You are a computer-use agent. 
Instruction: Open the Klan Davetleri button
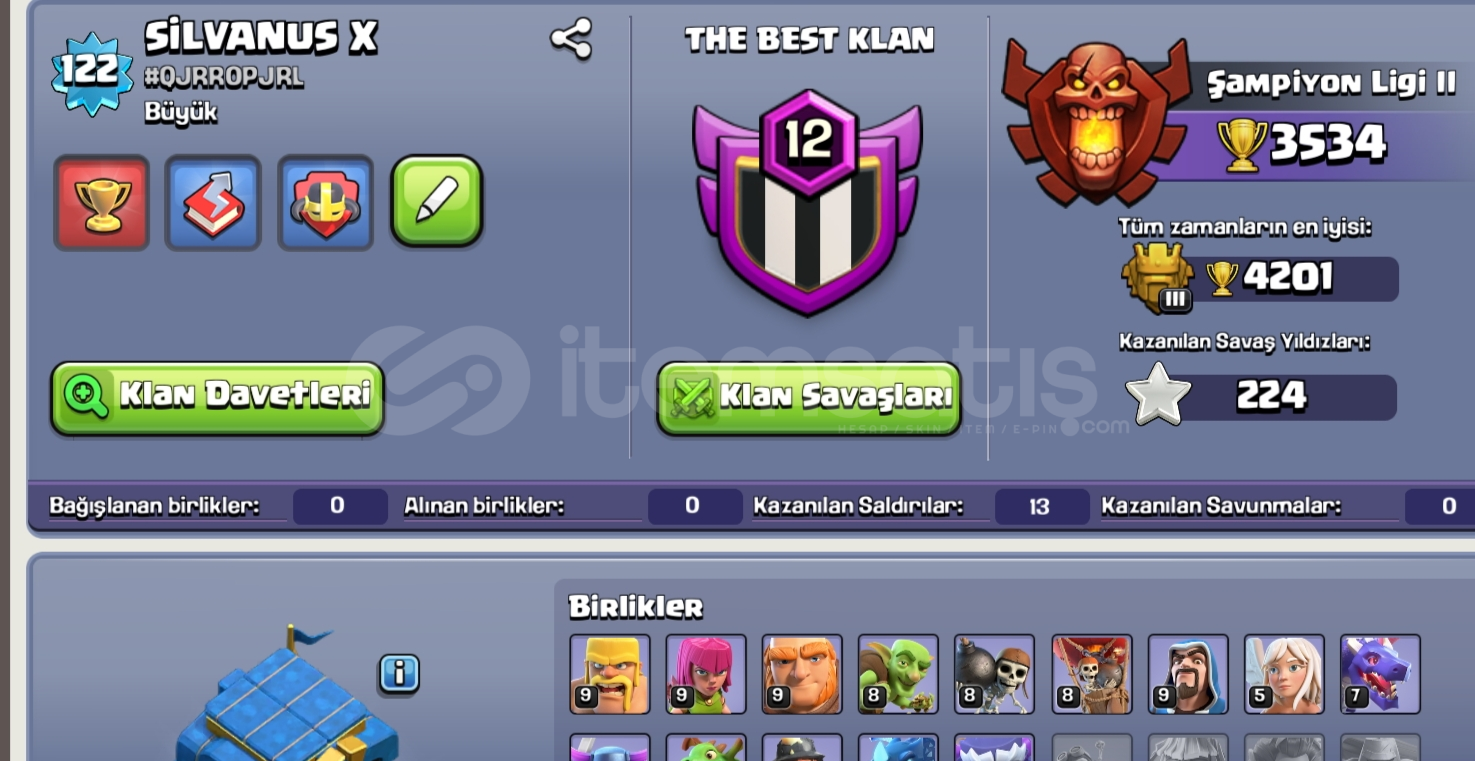click(x=217, y=397)
